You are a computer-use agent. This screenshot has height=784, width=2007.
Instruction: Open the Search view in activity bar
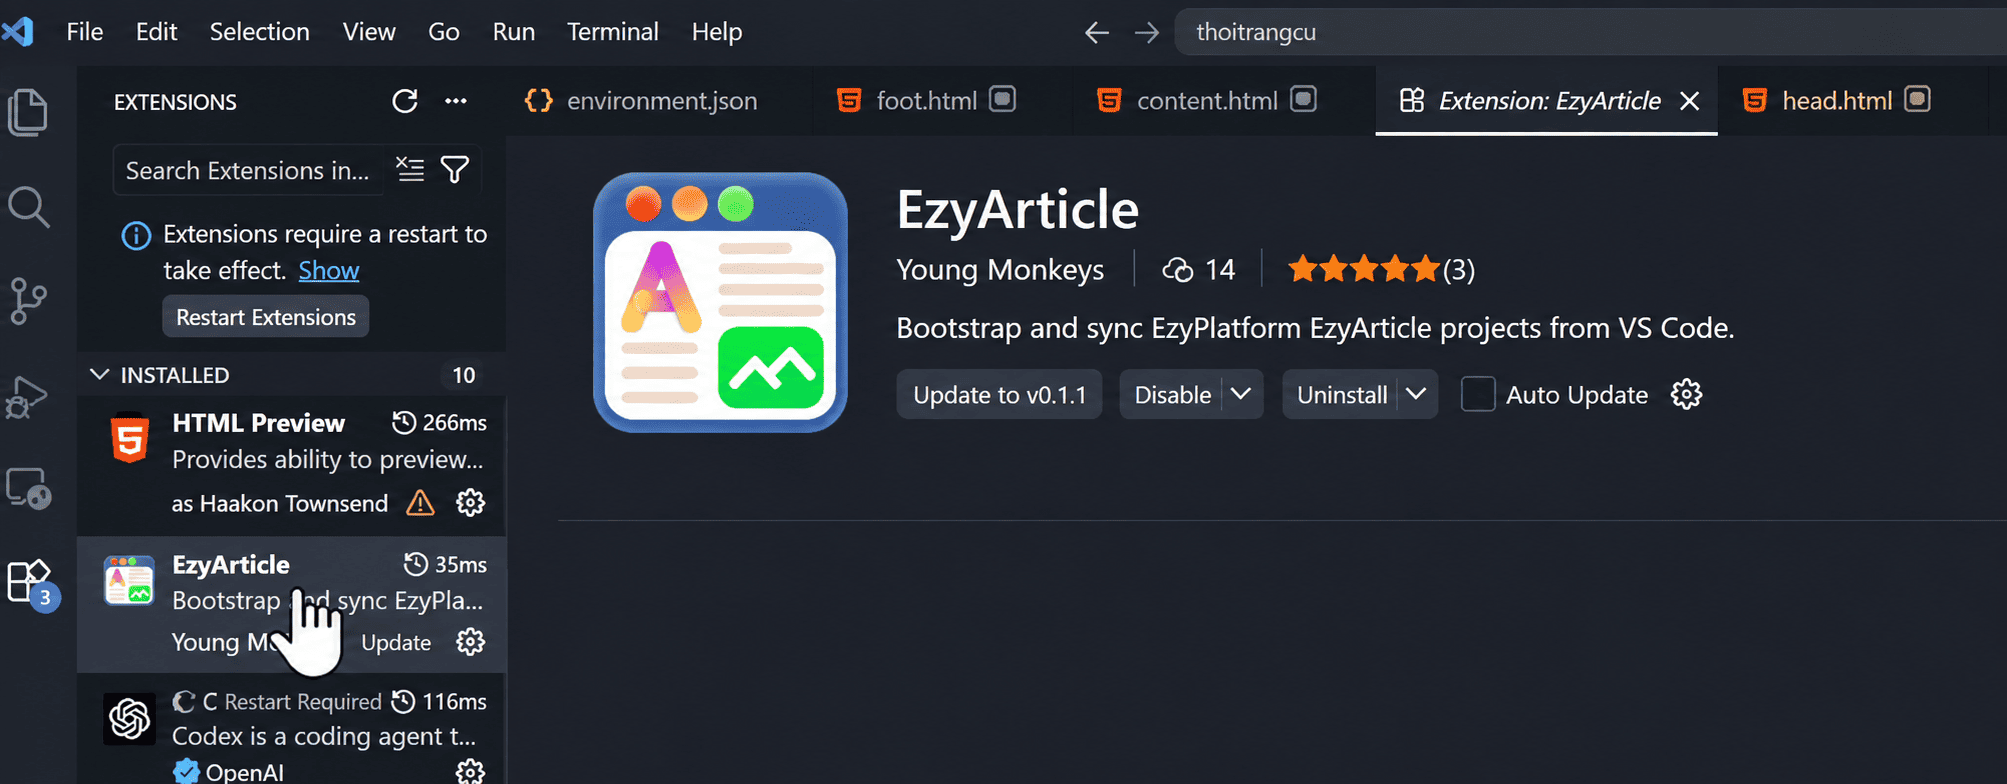click(28, 207)
